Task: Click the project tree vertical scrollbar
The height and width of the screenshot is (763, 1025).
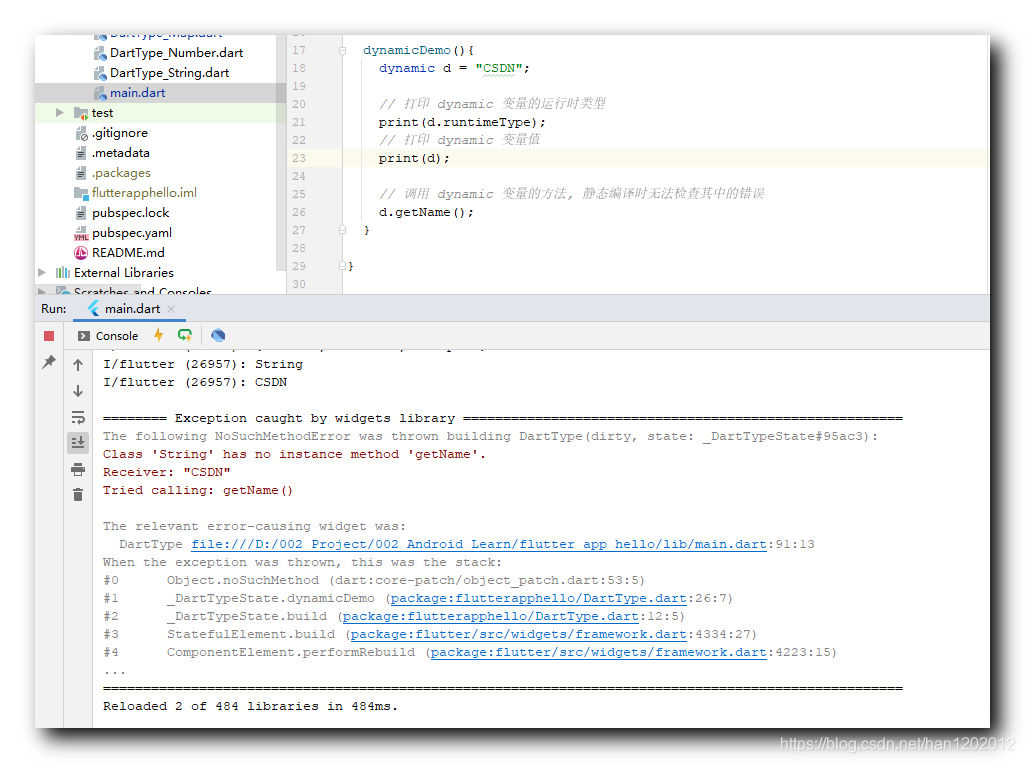Action: click(281, 150)
